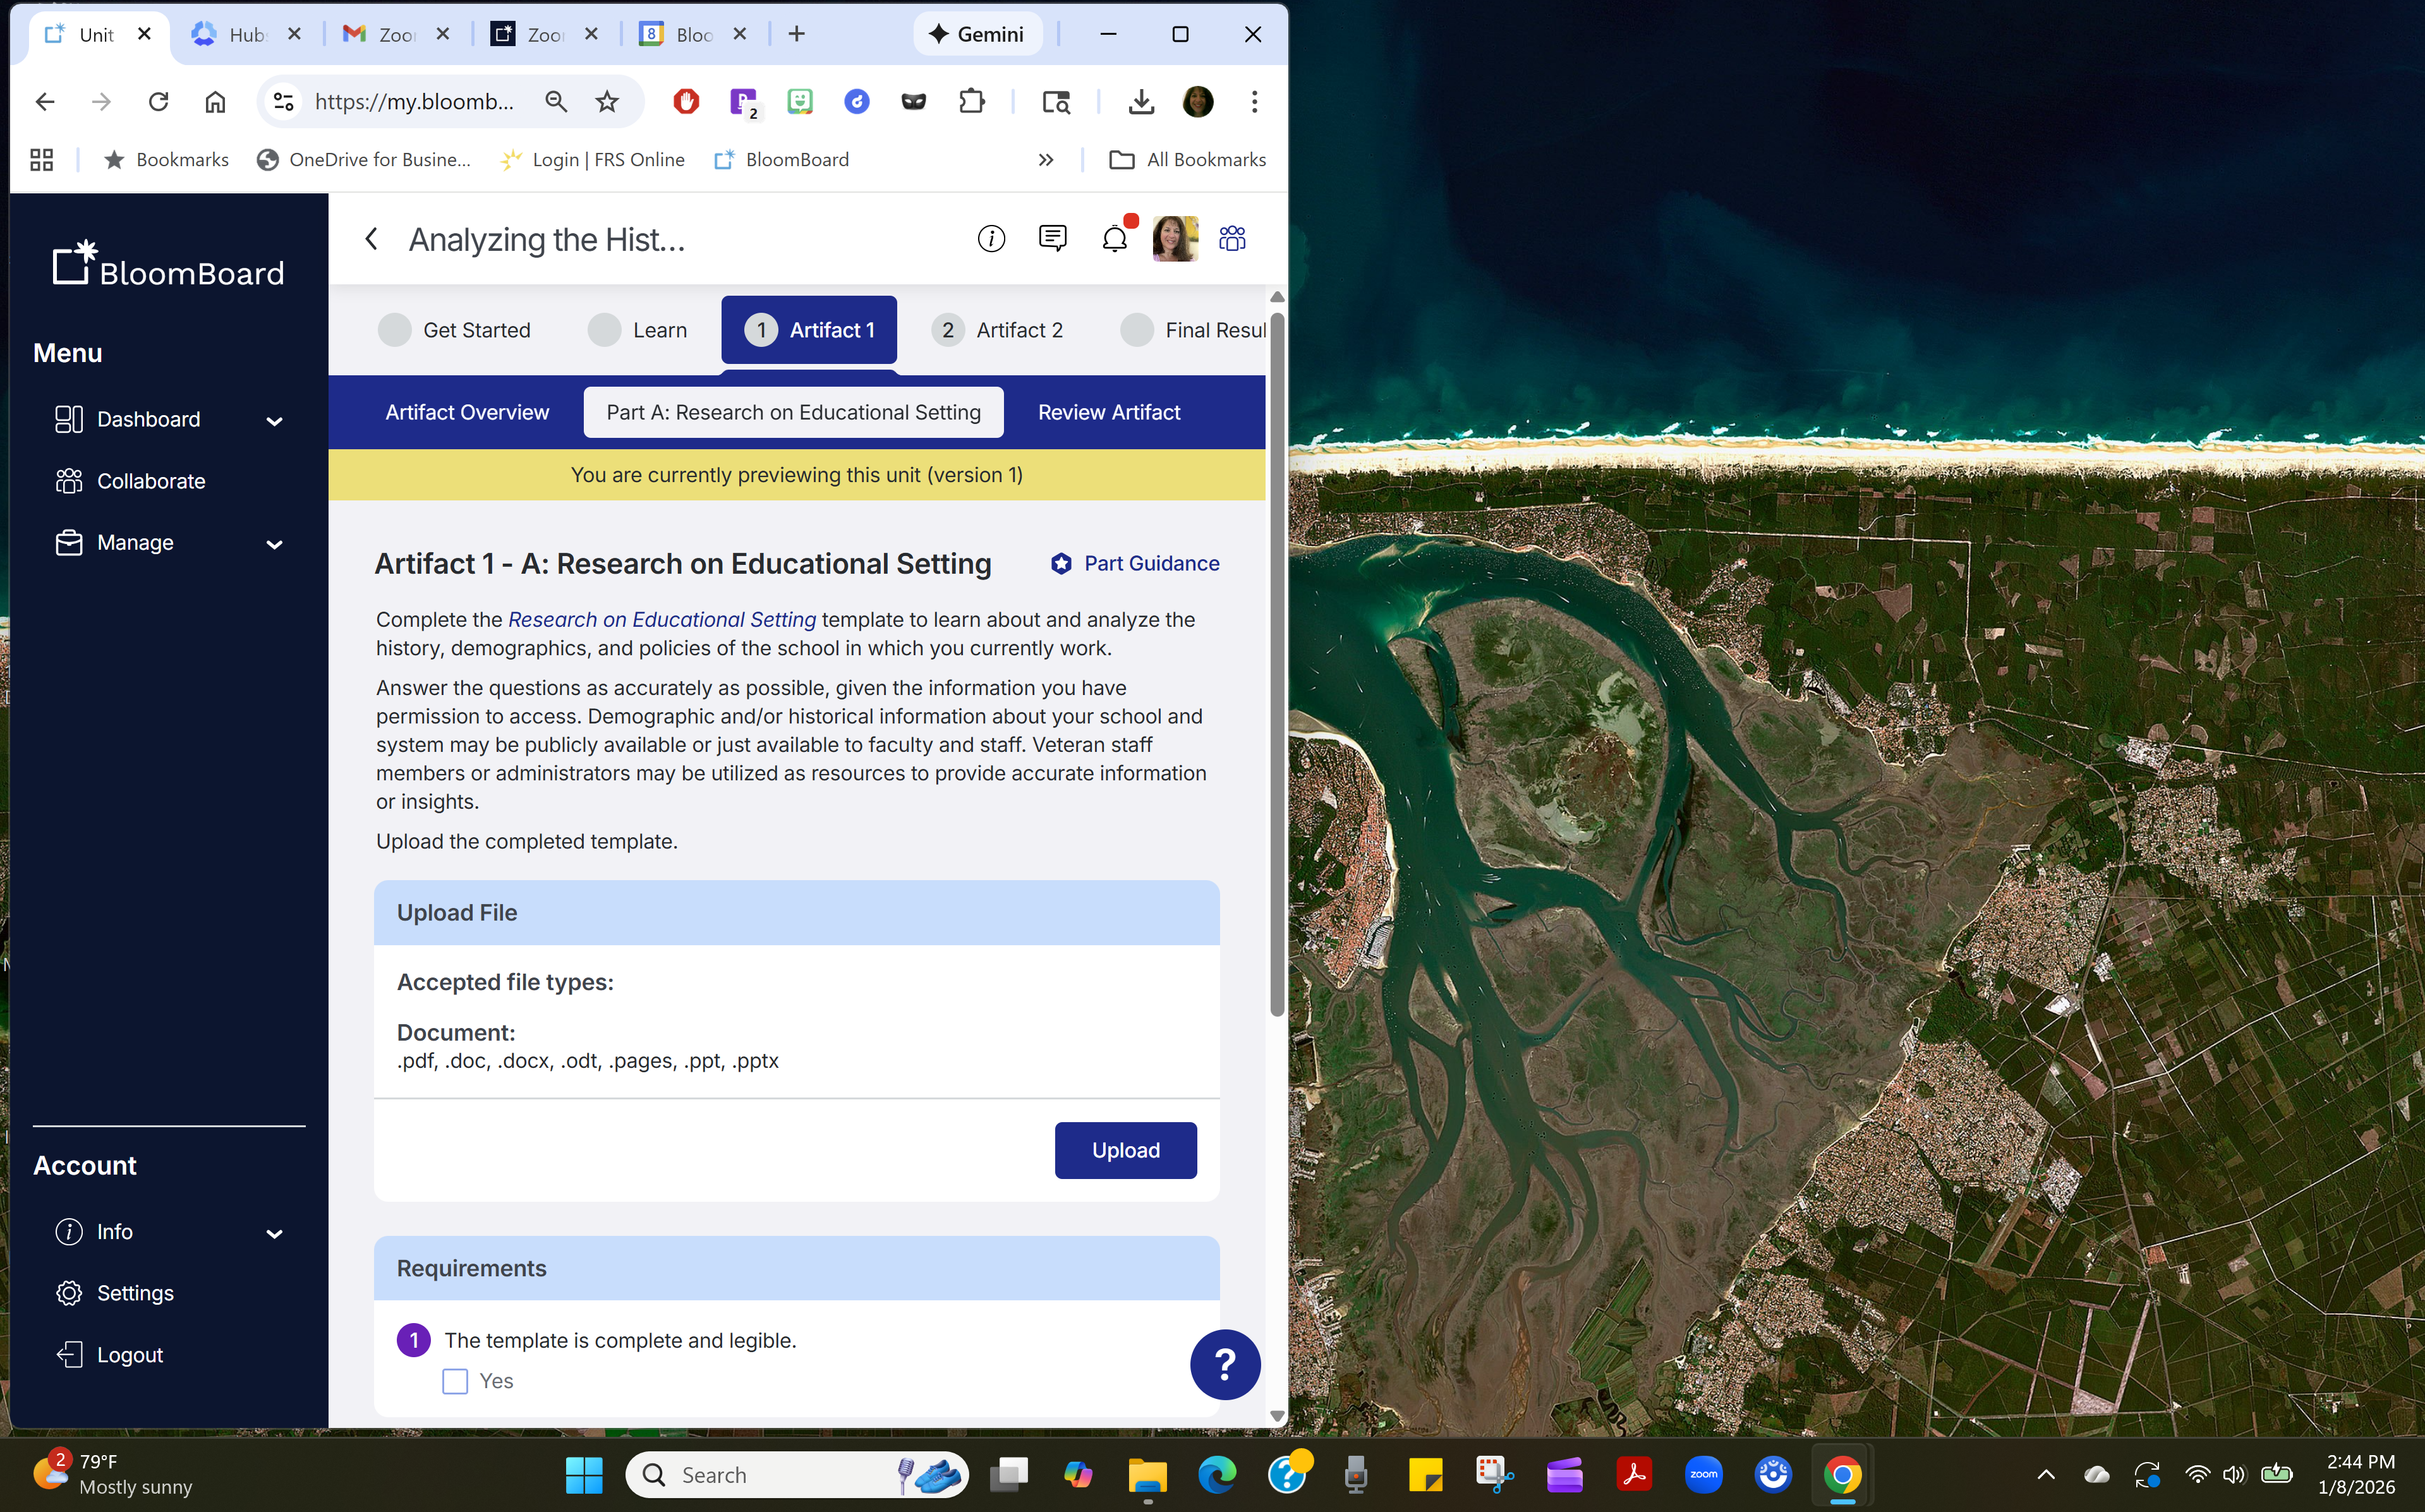The image size is (2425, 1512).
Task: Open the Gemini button in Chrome
Action: (x=977, y=34)
